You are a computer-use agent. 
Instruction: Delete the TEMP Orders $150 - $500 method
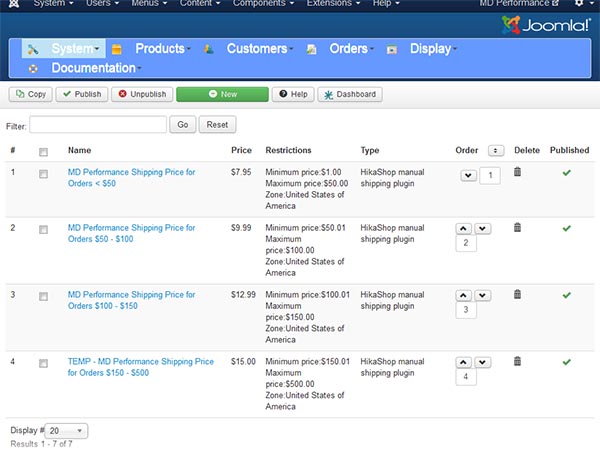517,361
